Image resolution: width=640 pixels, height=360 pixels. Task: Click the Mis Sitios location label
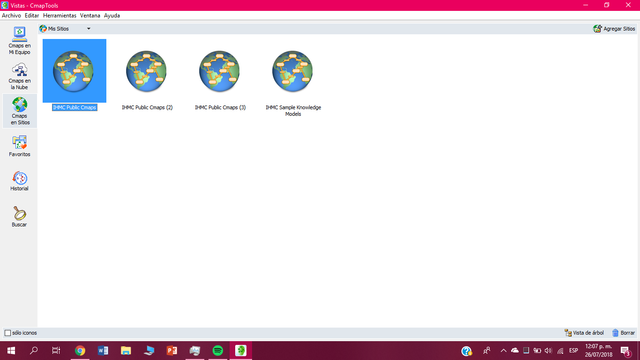coord(58,29)
